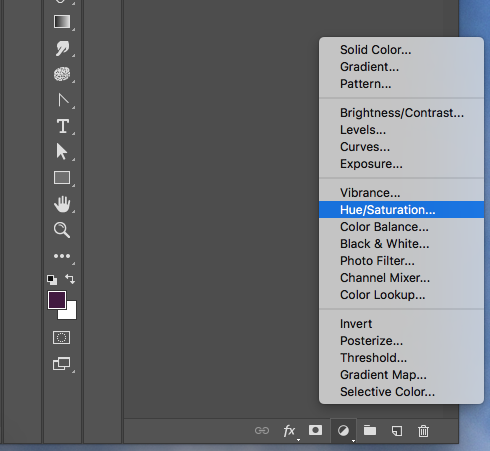Add a Brightness/Contrast... adjustment
490x451 pixels.
tap(401, 113)
